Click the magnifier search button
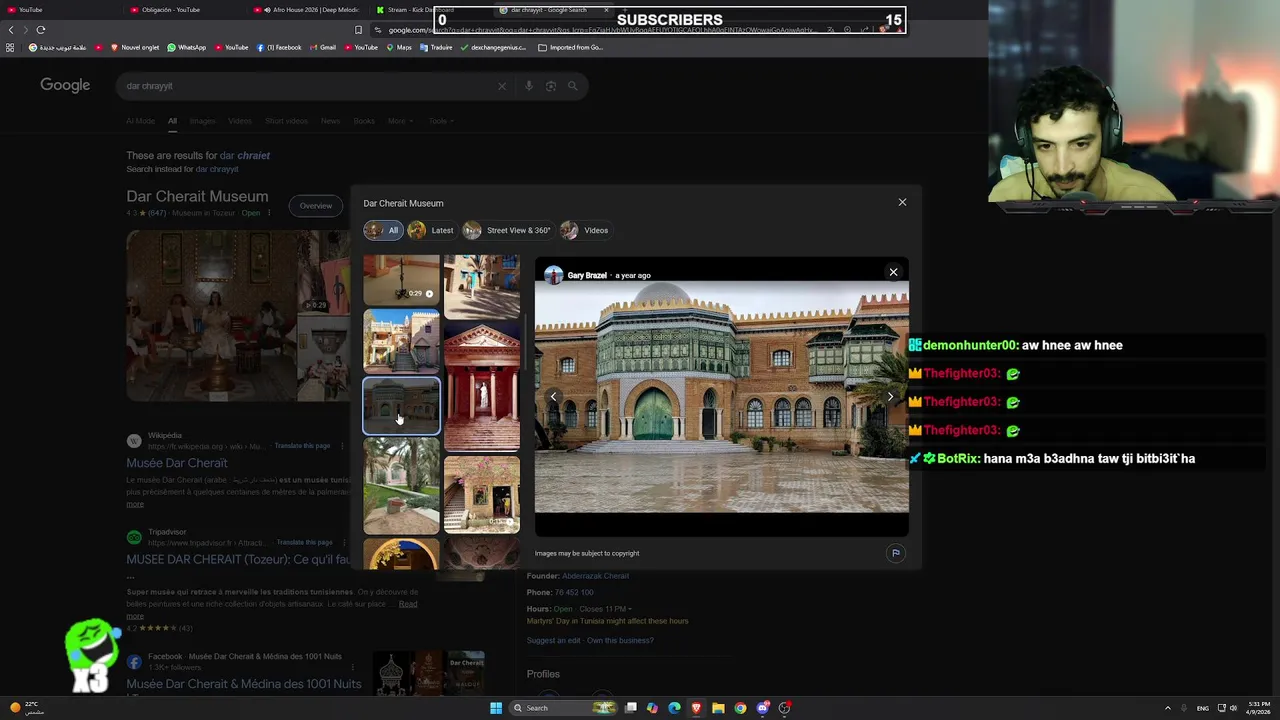This screenshot has height=720, width=1280. point(573,86)
